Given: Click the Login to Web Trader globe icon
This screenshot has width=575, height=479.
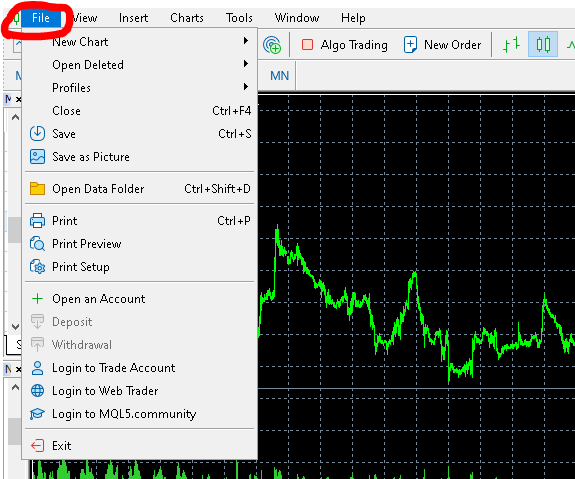Looking at the screenshot, I should pos(37,391).
